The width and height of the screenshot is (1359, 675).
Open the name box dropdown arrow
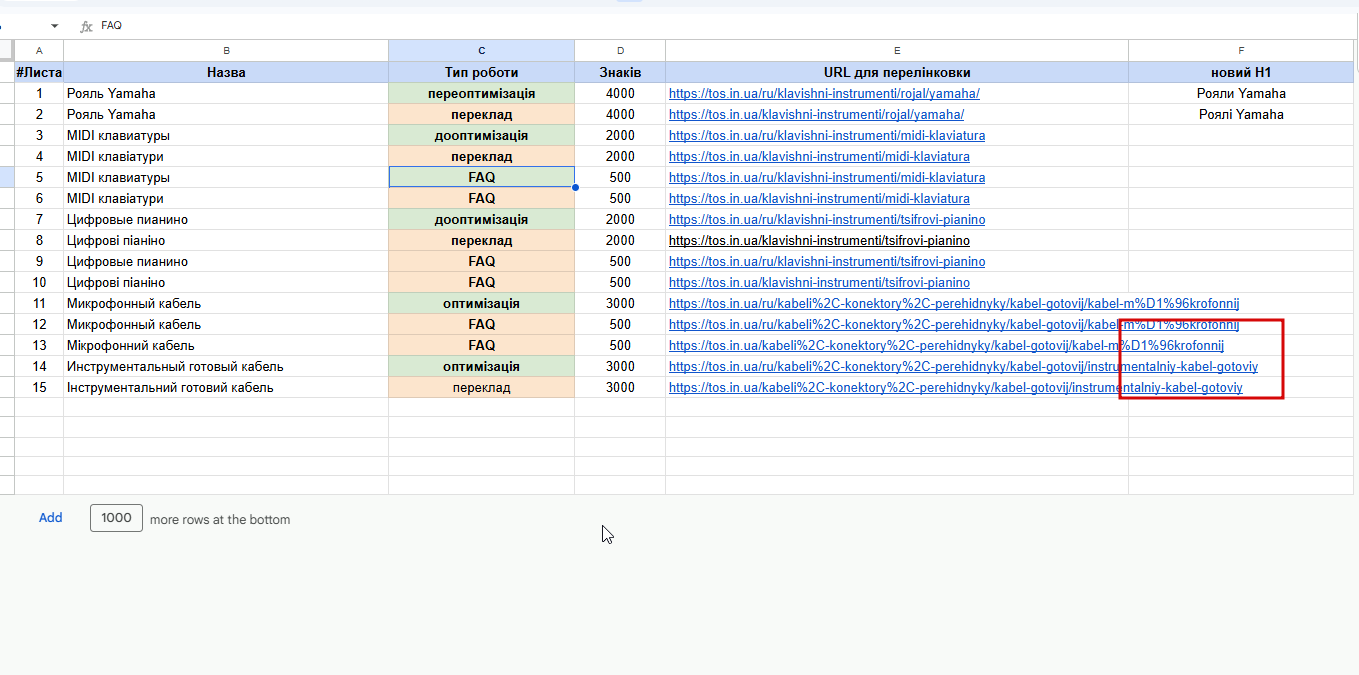pos(54,26)
